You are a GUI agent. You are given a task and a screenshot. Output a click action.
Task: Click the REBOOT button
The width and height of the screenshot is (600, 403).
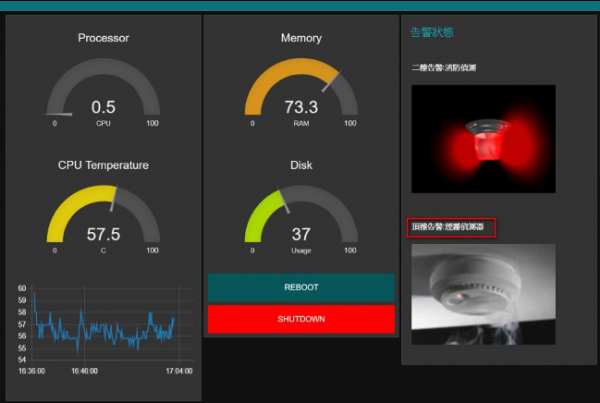pyautogui.click(x=301, y=287)
